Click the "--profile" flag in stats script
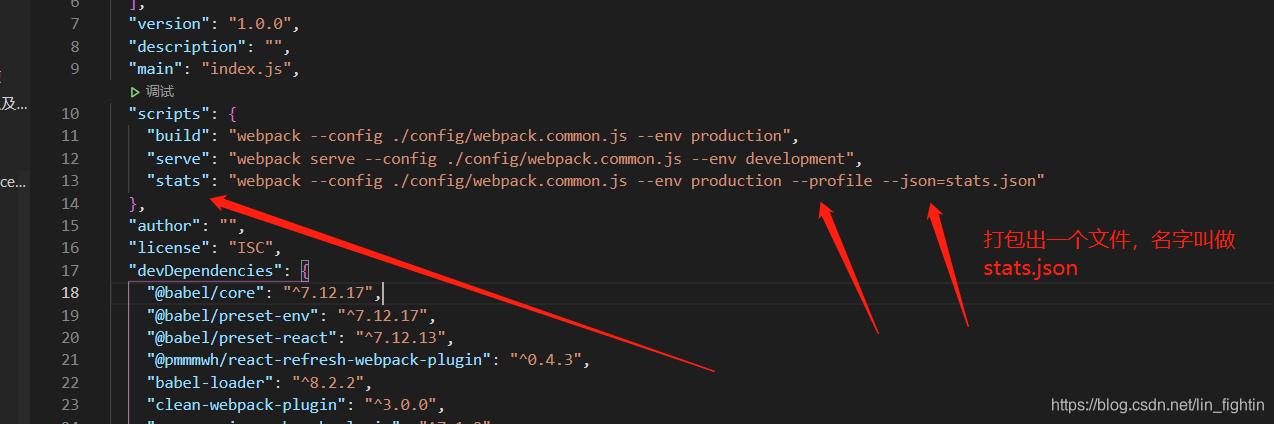This screenshot has height=424, width=1274. point(831,181)
